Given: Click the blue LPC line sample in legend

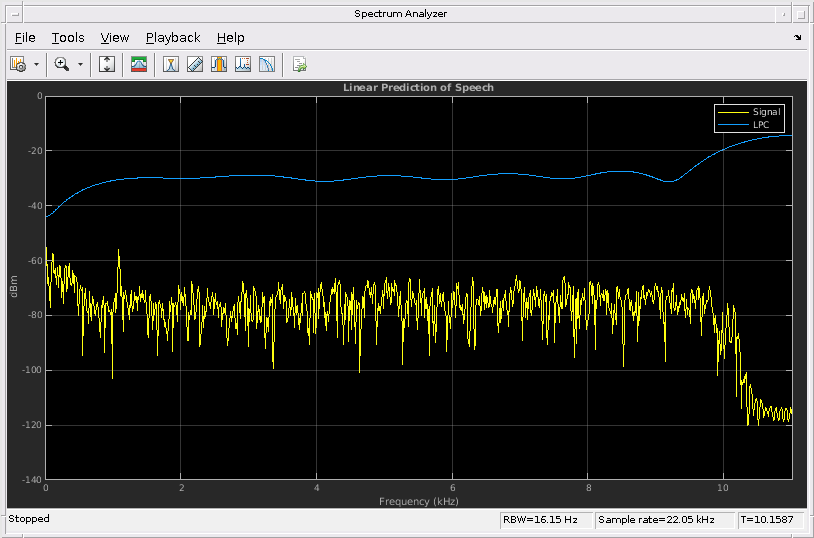Looking at the screenshot, I should (732, 124).
